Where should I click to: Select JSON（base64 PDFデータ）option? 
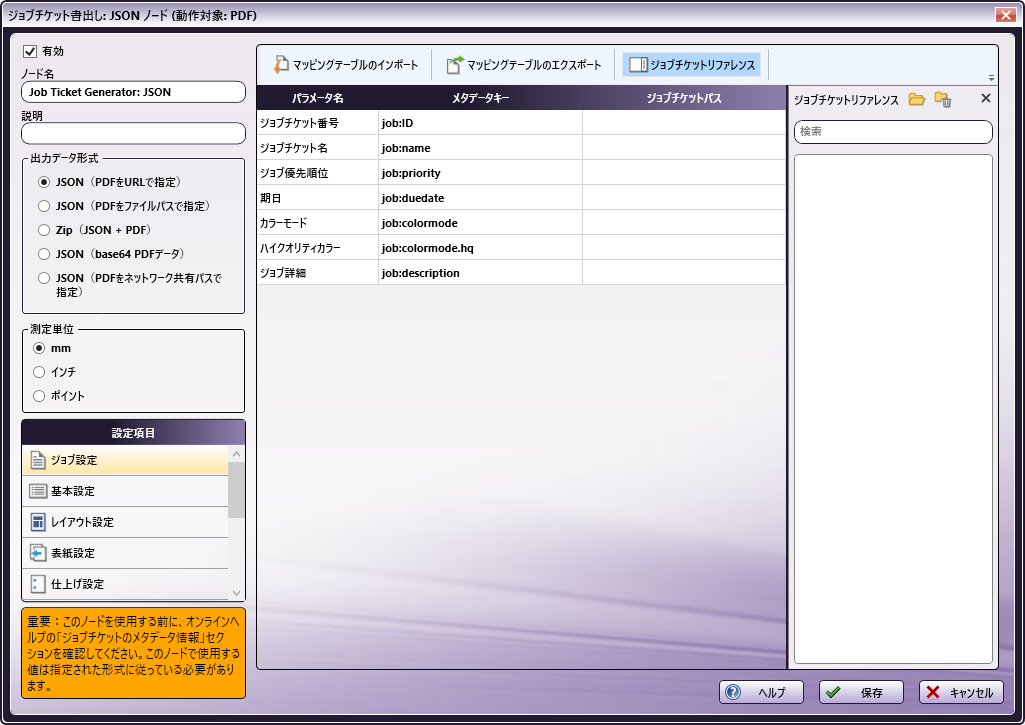click(x=44, y=254)
